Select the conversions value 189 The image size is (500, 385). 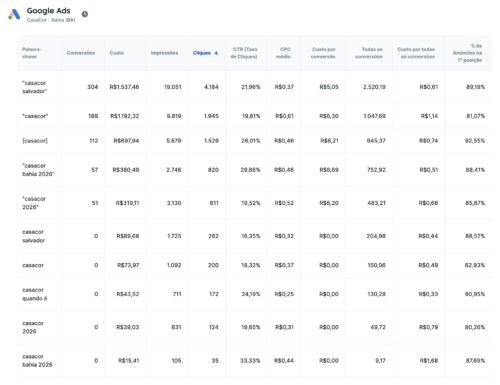tap(93, 116)
